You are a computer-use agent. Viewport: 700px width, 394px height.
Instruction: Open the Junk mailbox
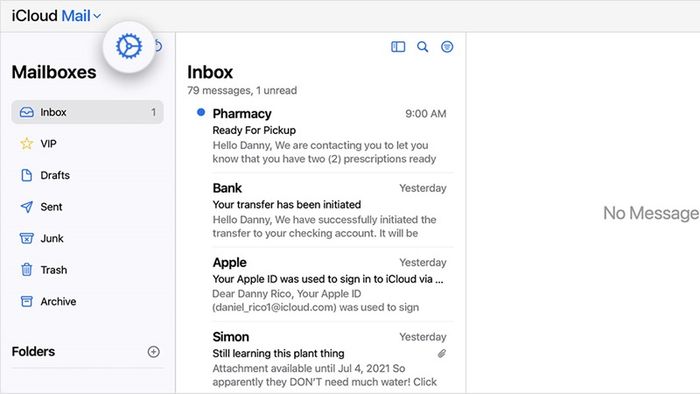[88, 238]
